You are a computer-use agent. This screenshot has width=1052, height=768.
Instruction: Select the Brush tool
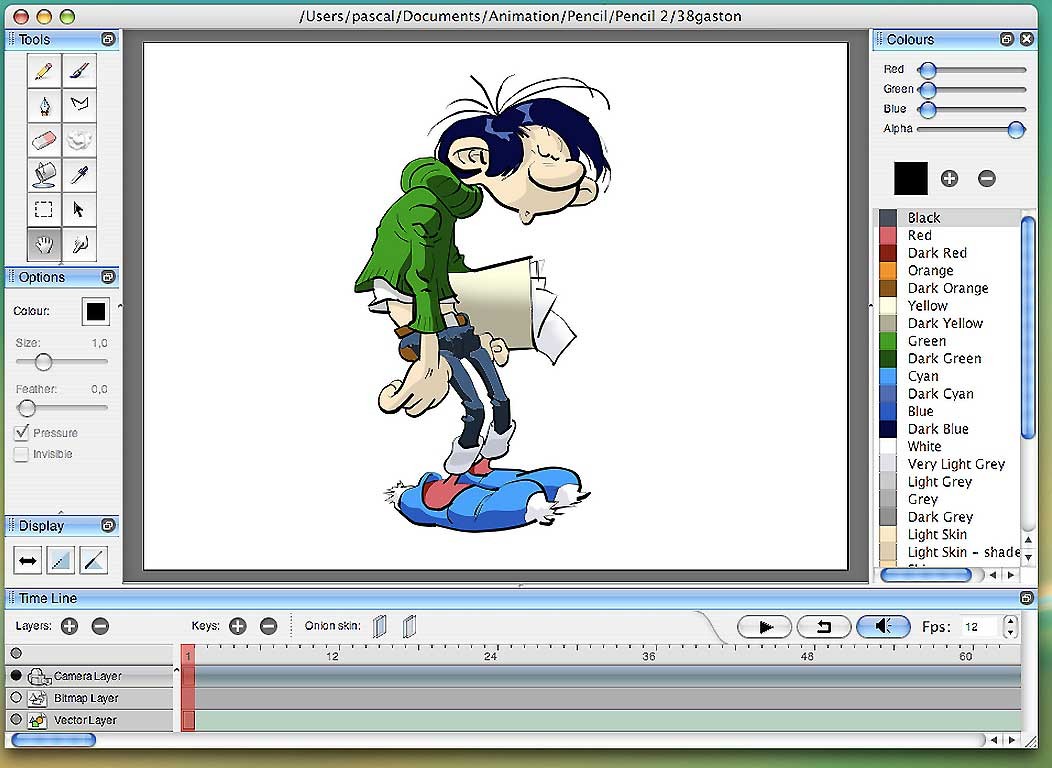pyautogui.click(x=79, y=70)
